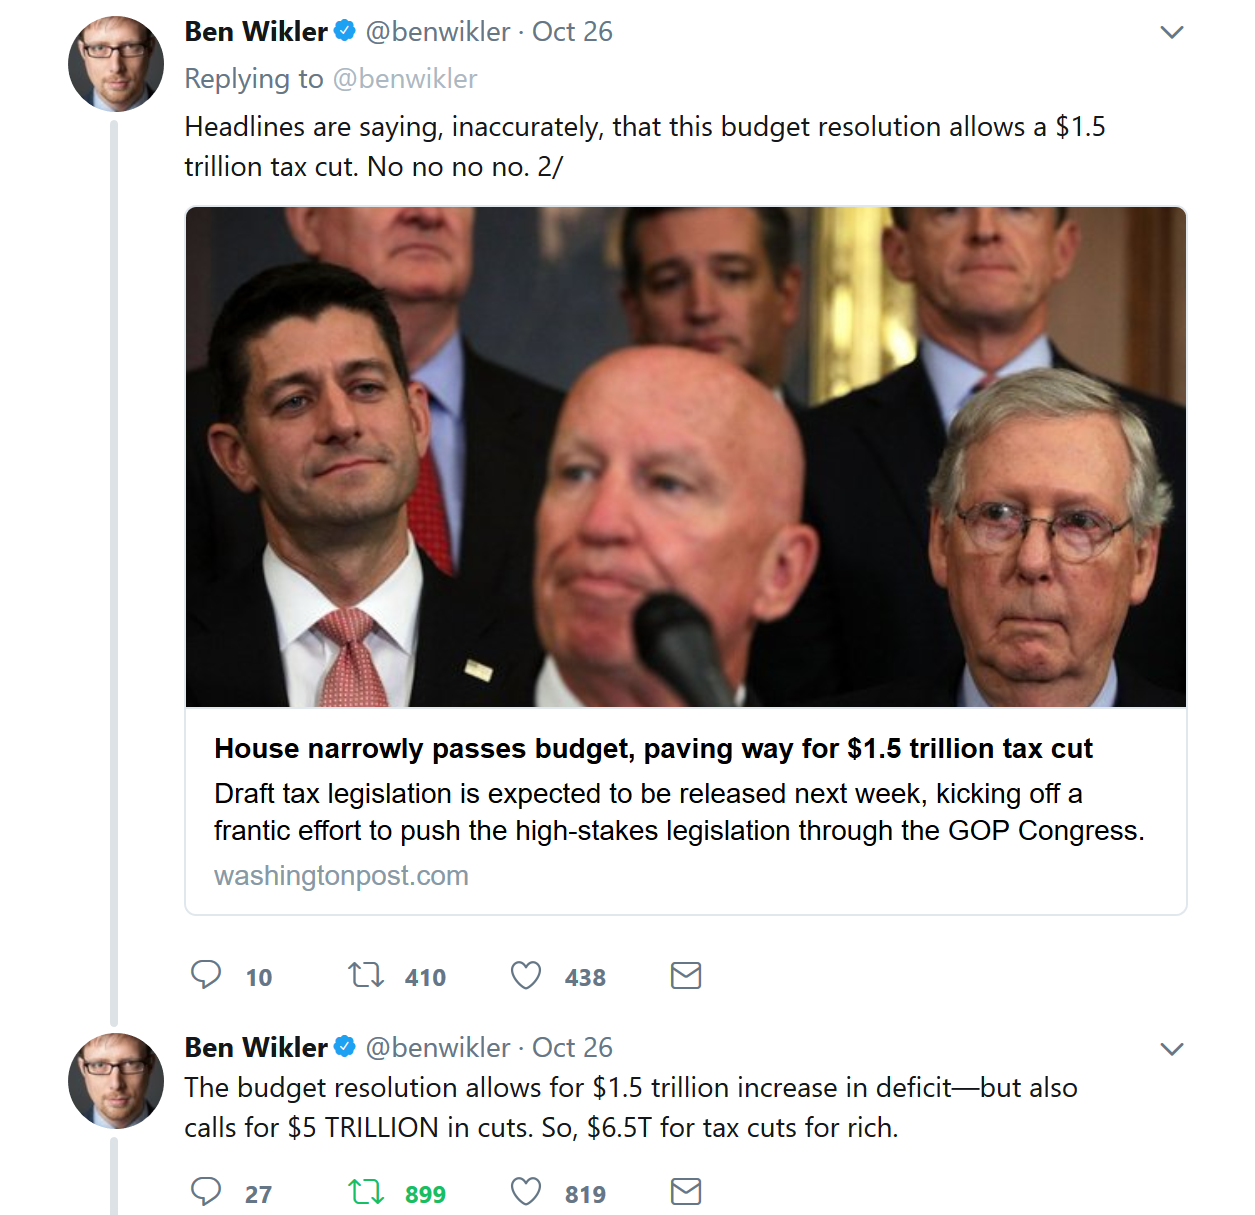Open the washingtonpost.com article card headline
1255x1215 pixels.
pos(653,749)
